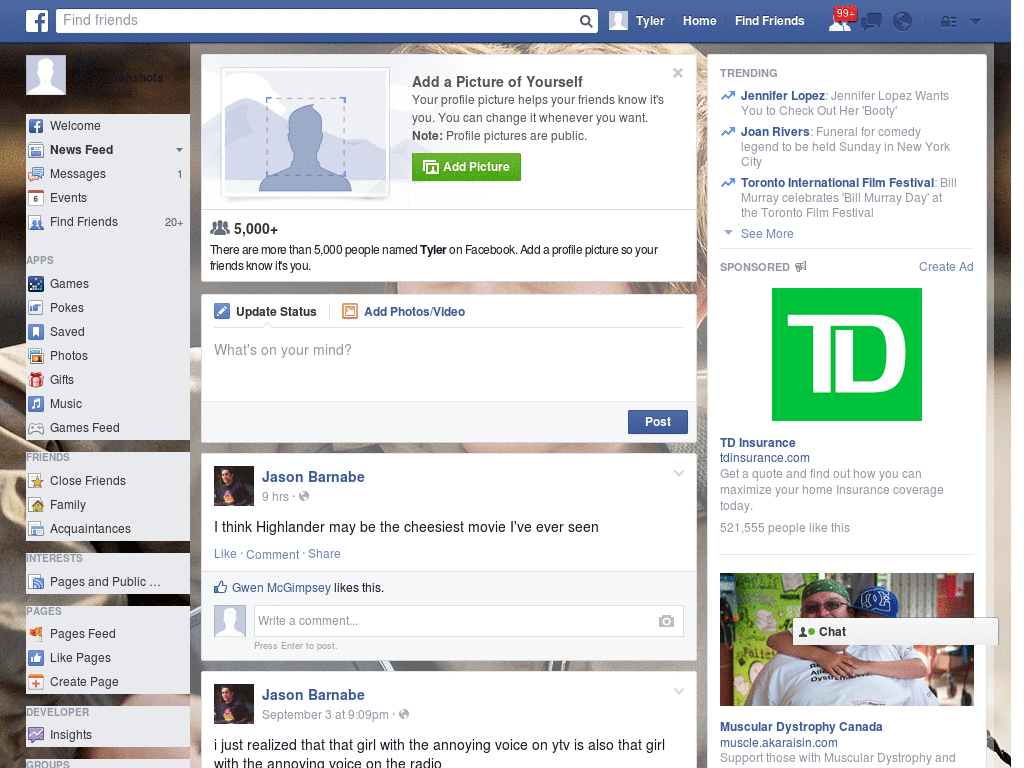Click the Facebook logo icon

(x=37, y=21)
